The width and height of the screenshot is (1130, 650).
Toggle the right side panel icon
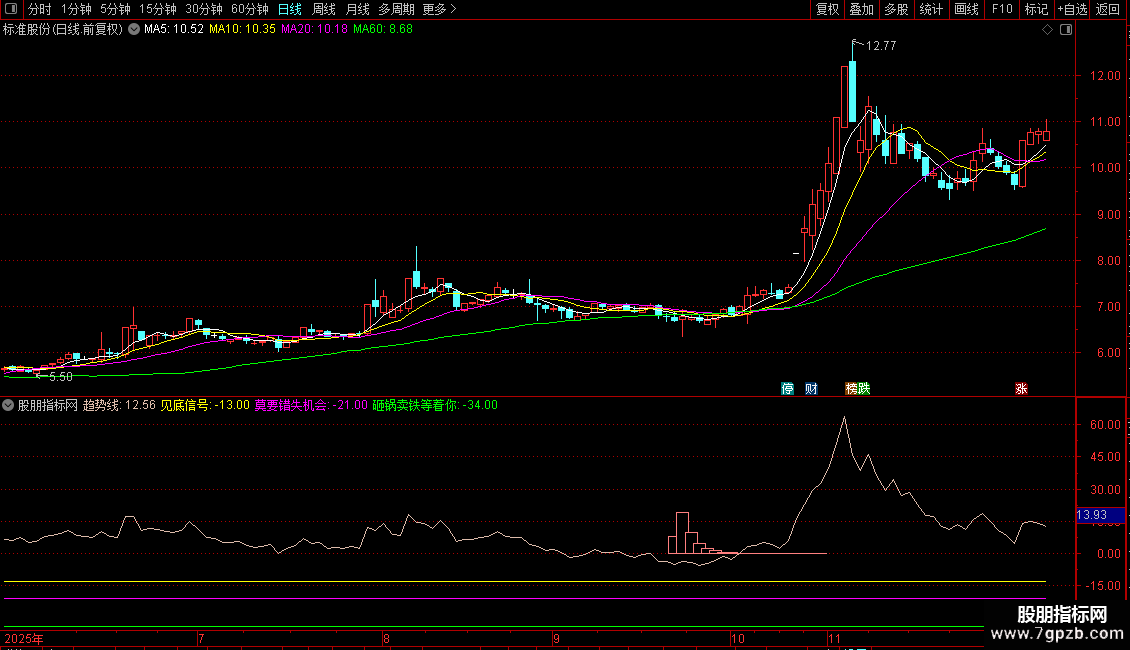(1066, 30)
